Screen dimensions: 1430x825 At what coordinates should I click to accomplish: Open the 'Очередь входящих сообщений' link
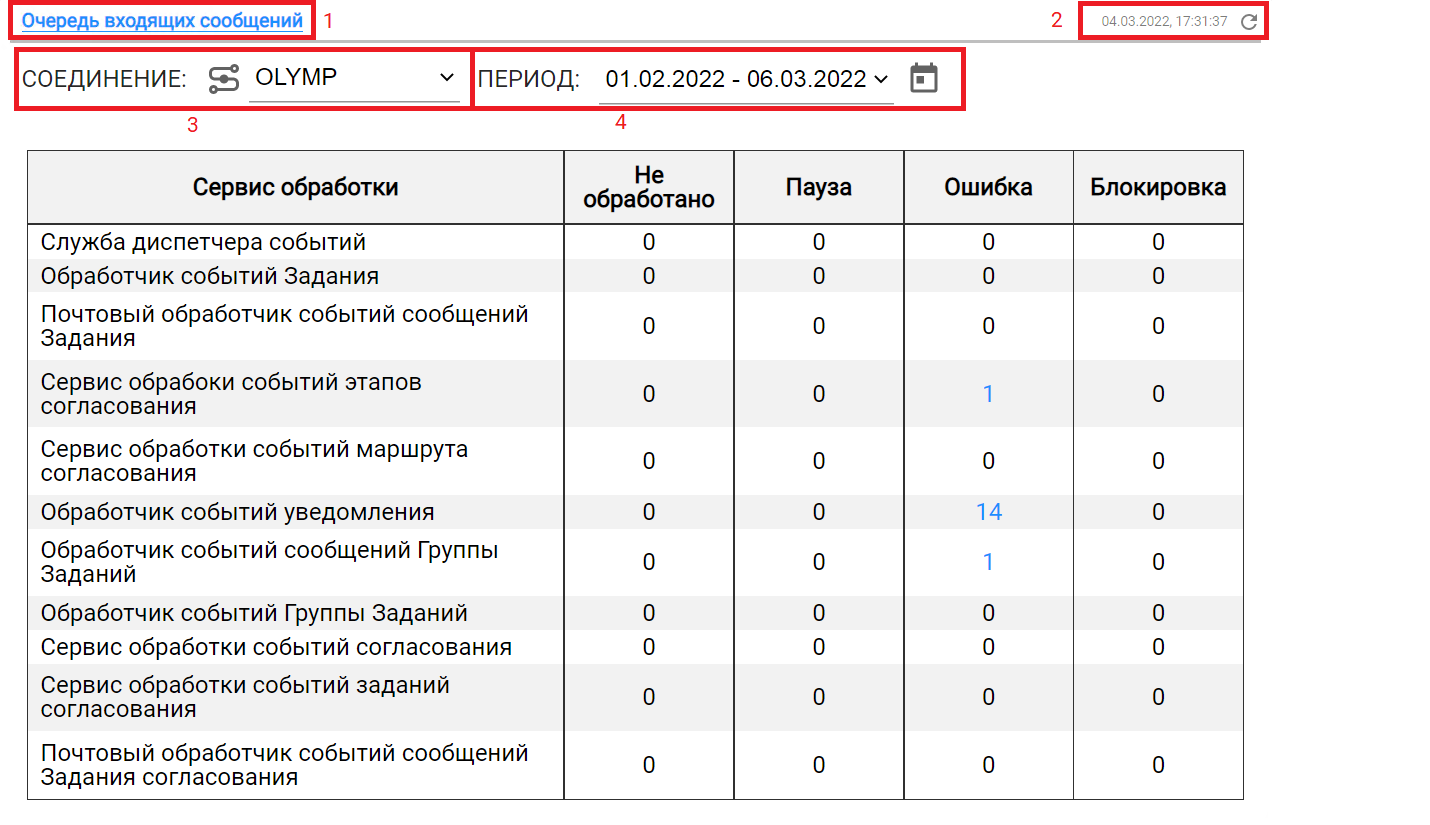click(162, 20)
